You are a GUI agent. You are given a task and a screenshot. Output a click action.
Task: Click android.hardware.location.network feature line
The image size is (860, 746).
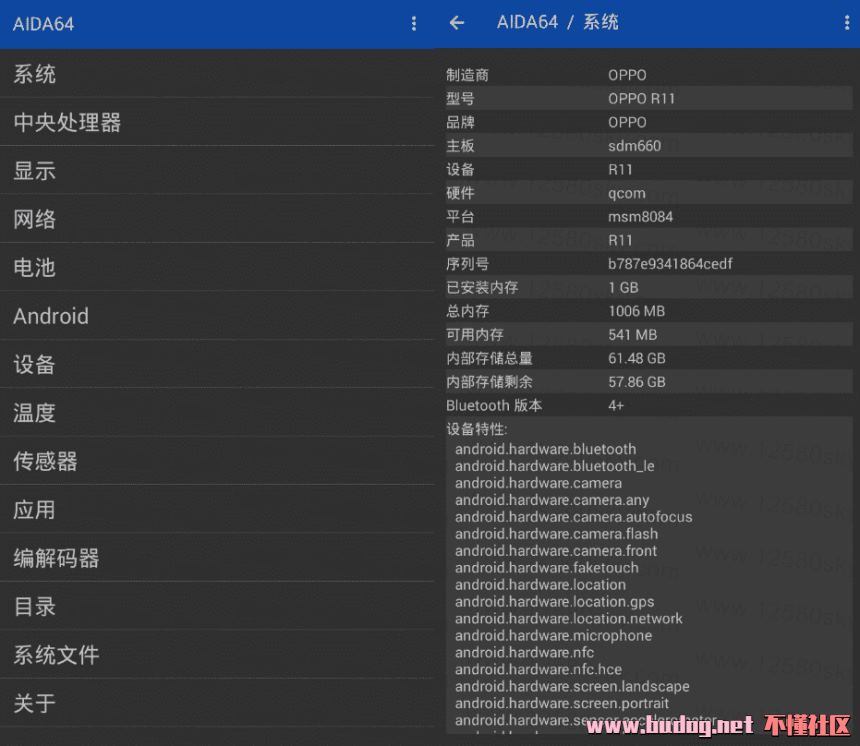(569, 618)
